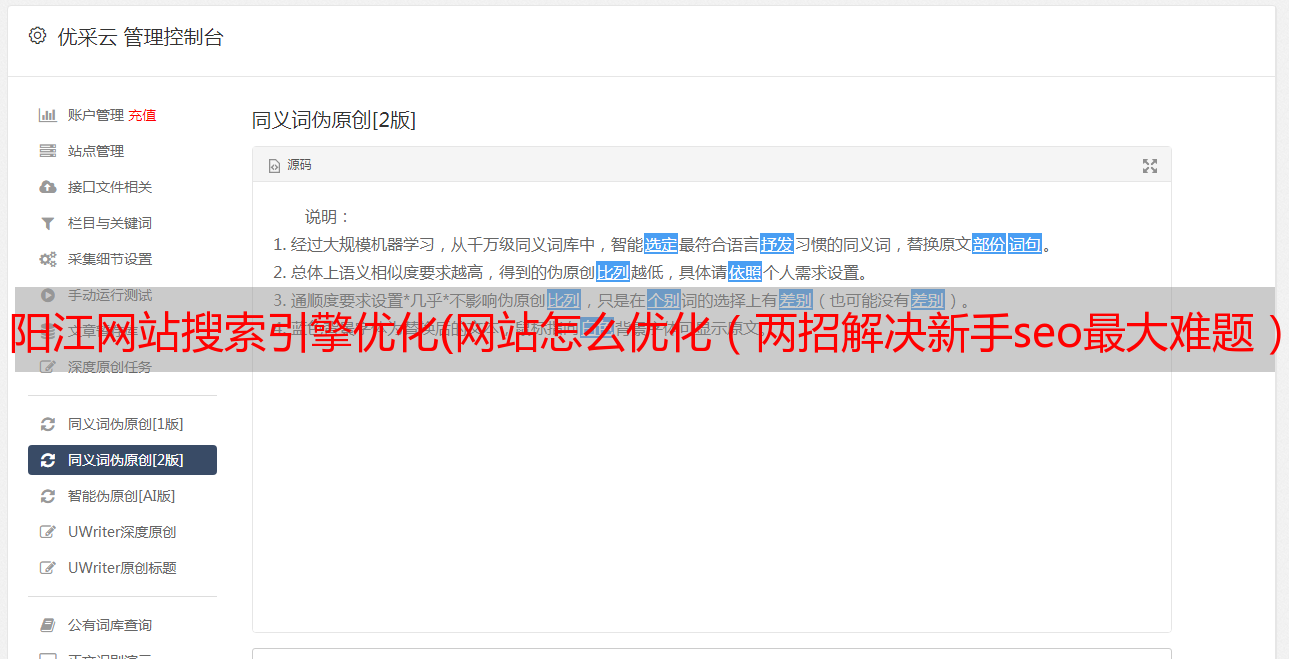
Task: Toggle fullscreen with the expand editor icon
Action: tap(1150, 166)
